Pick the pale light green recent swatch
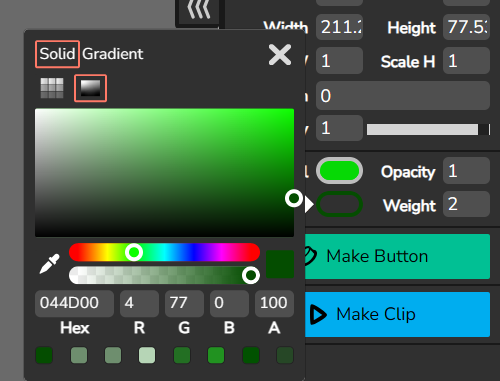The width and height of the screenshot is (500, 381). tap(147, 355)
